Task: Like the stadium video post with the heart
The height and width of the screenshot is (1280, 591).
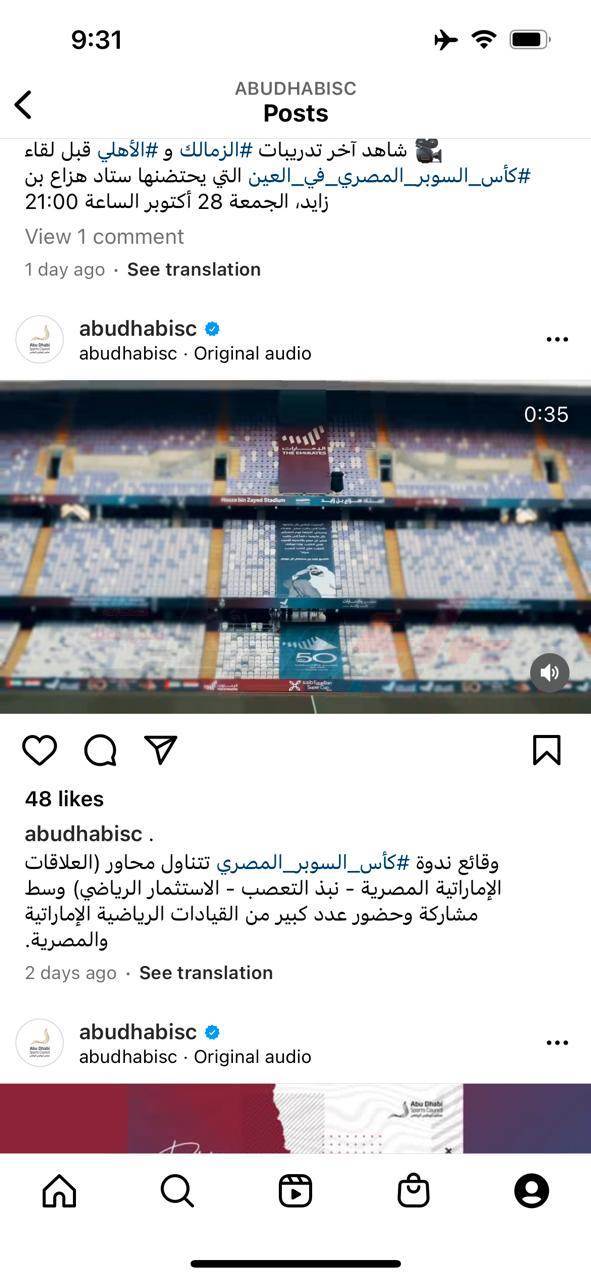Action: [40, 750]
